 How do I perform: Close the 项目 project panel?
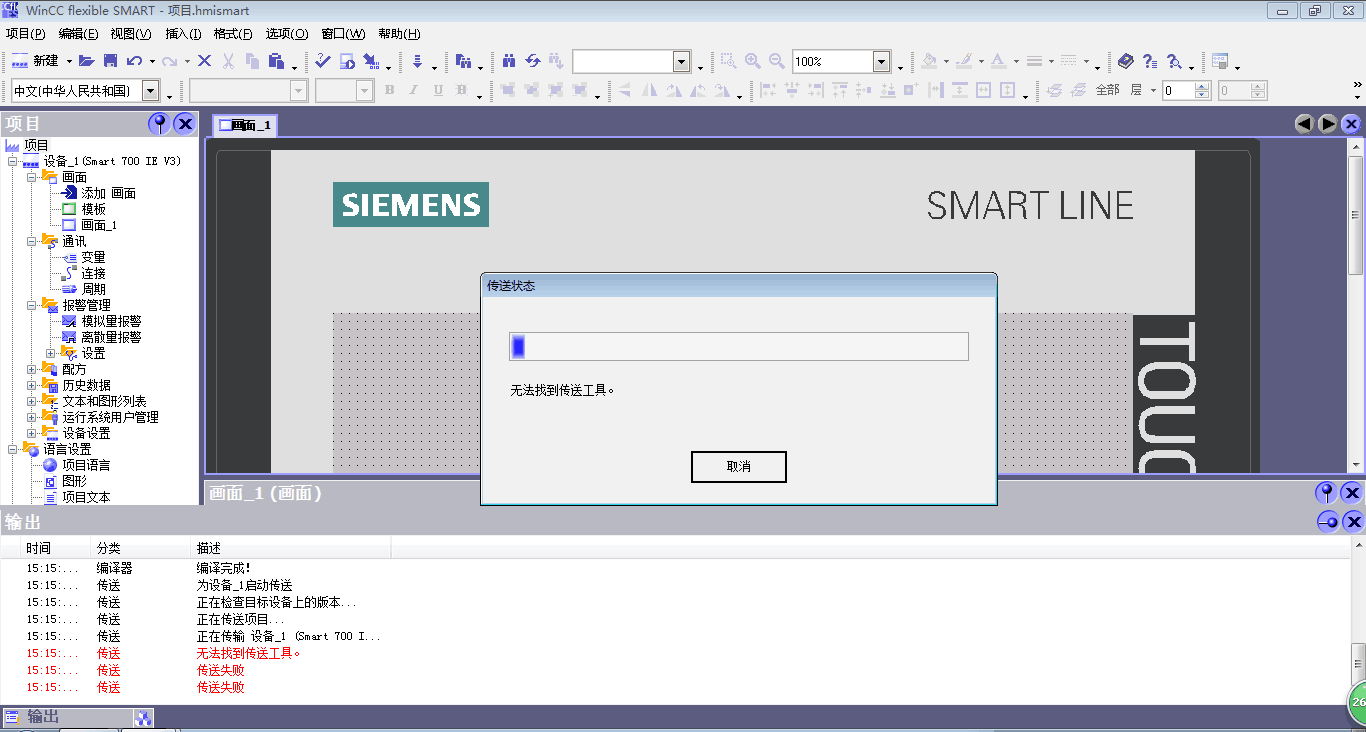185,124
